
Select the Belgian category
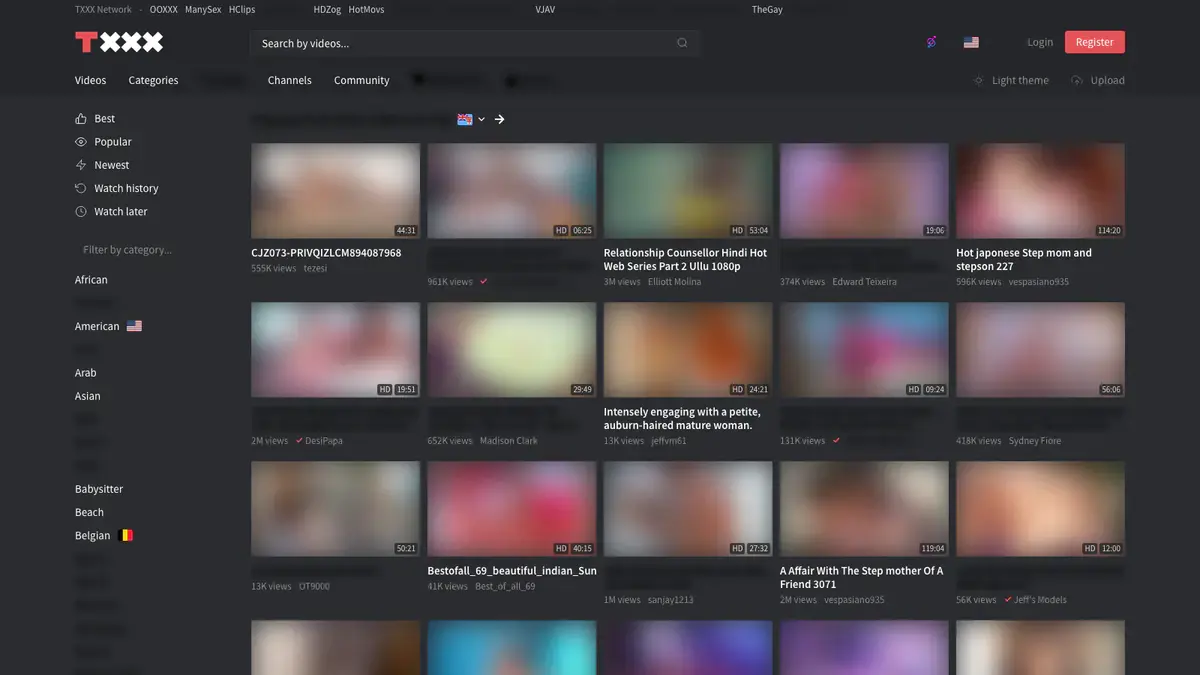click(x=93, y=535)
